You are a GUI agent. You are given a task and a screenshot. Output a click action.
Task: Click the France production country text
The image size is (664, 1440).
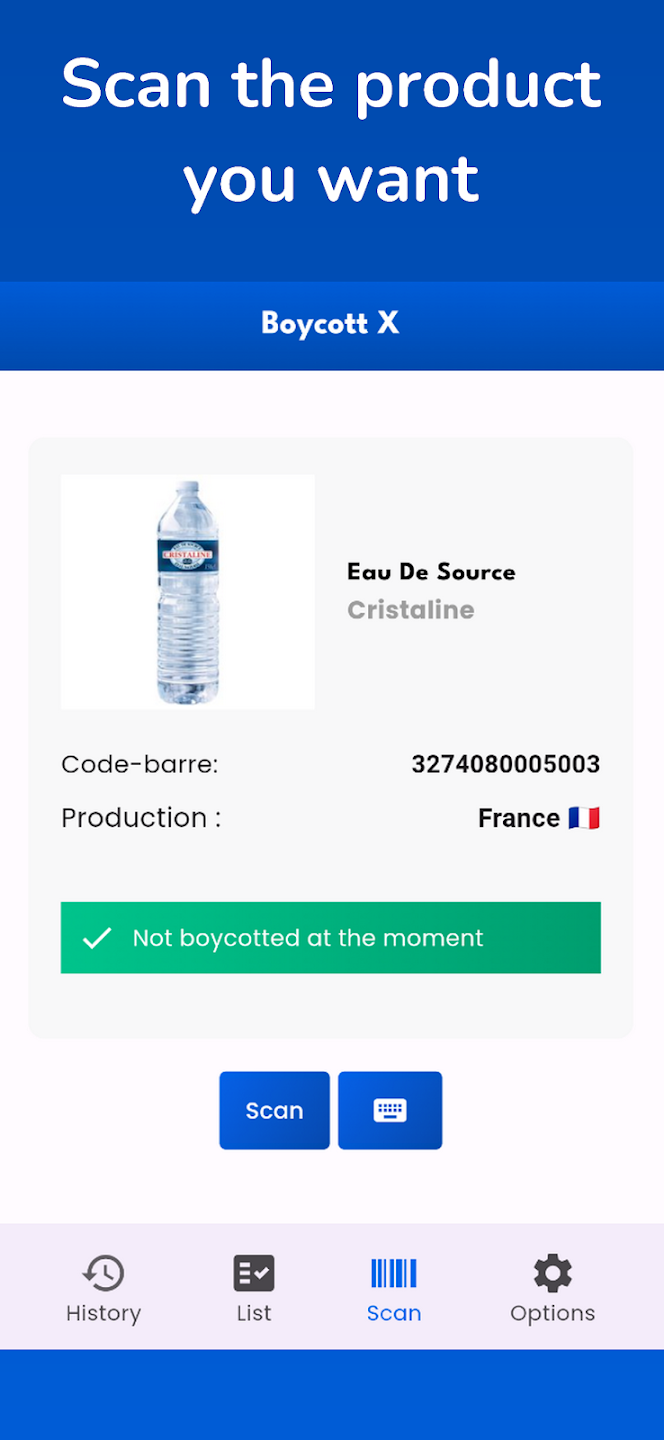518,818
